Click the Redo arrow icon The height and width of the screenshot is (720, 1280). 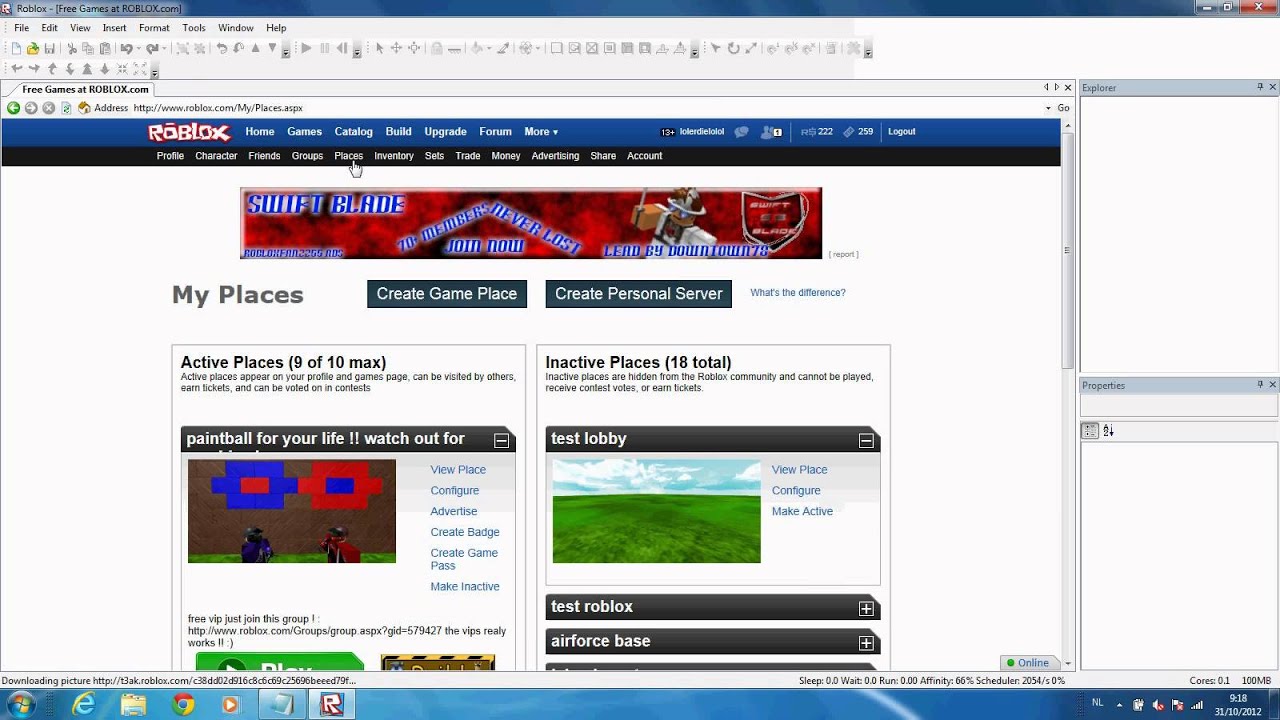[152, 48]
